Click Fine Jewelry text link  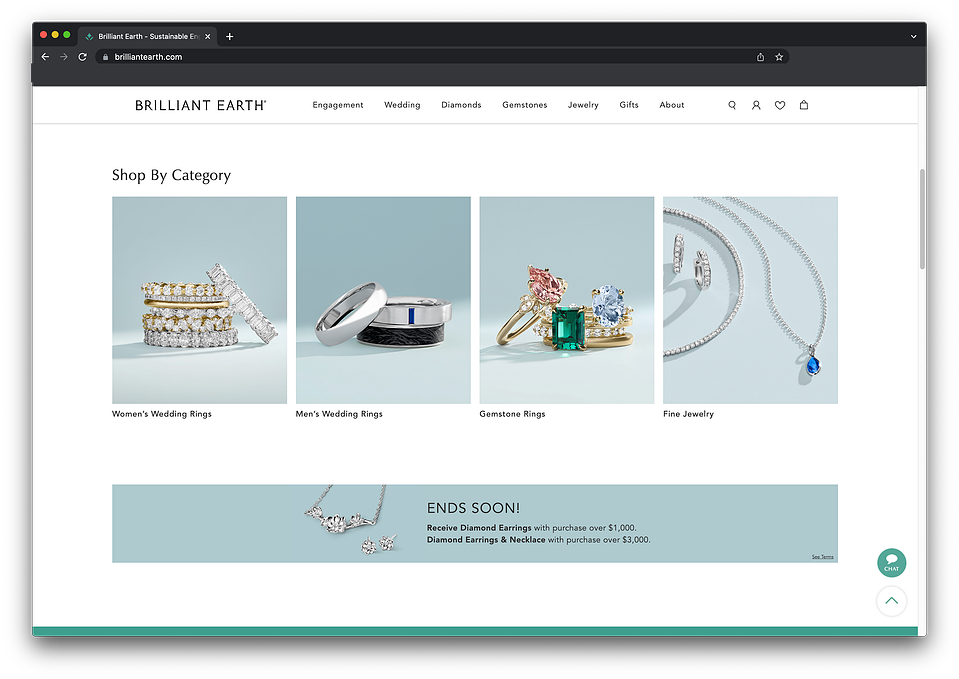688,414
